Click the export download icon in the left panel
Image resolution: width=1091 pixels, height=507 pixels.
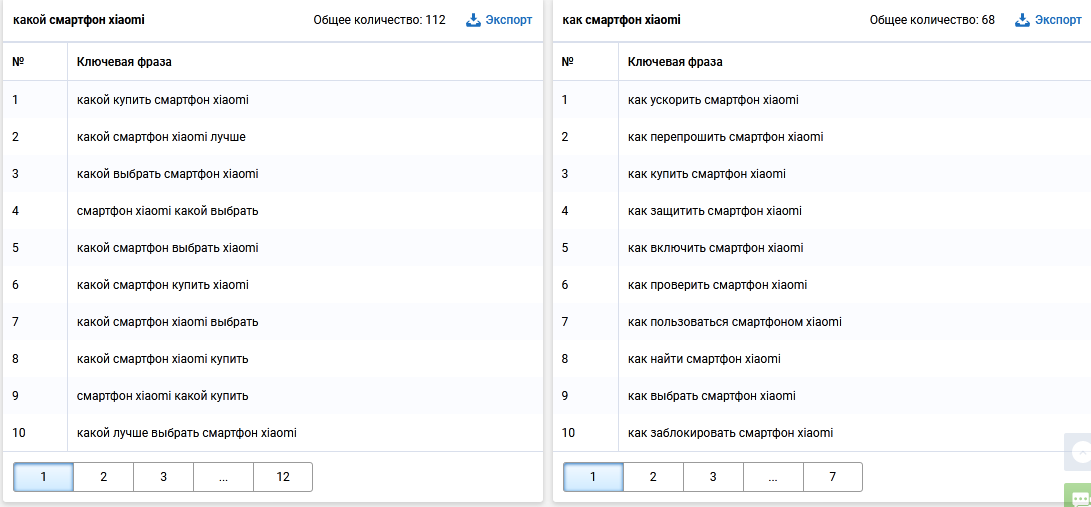[x=473, y=19]
